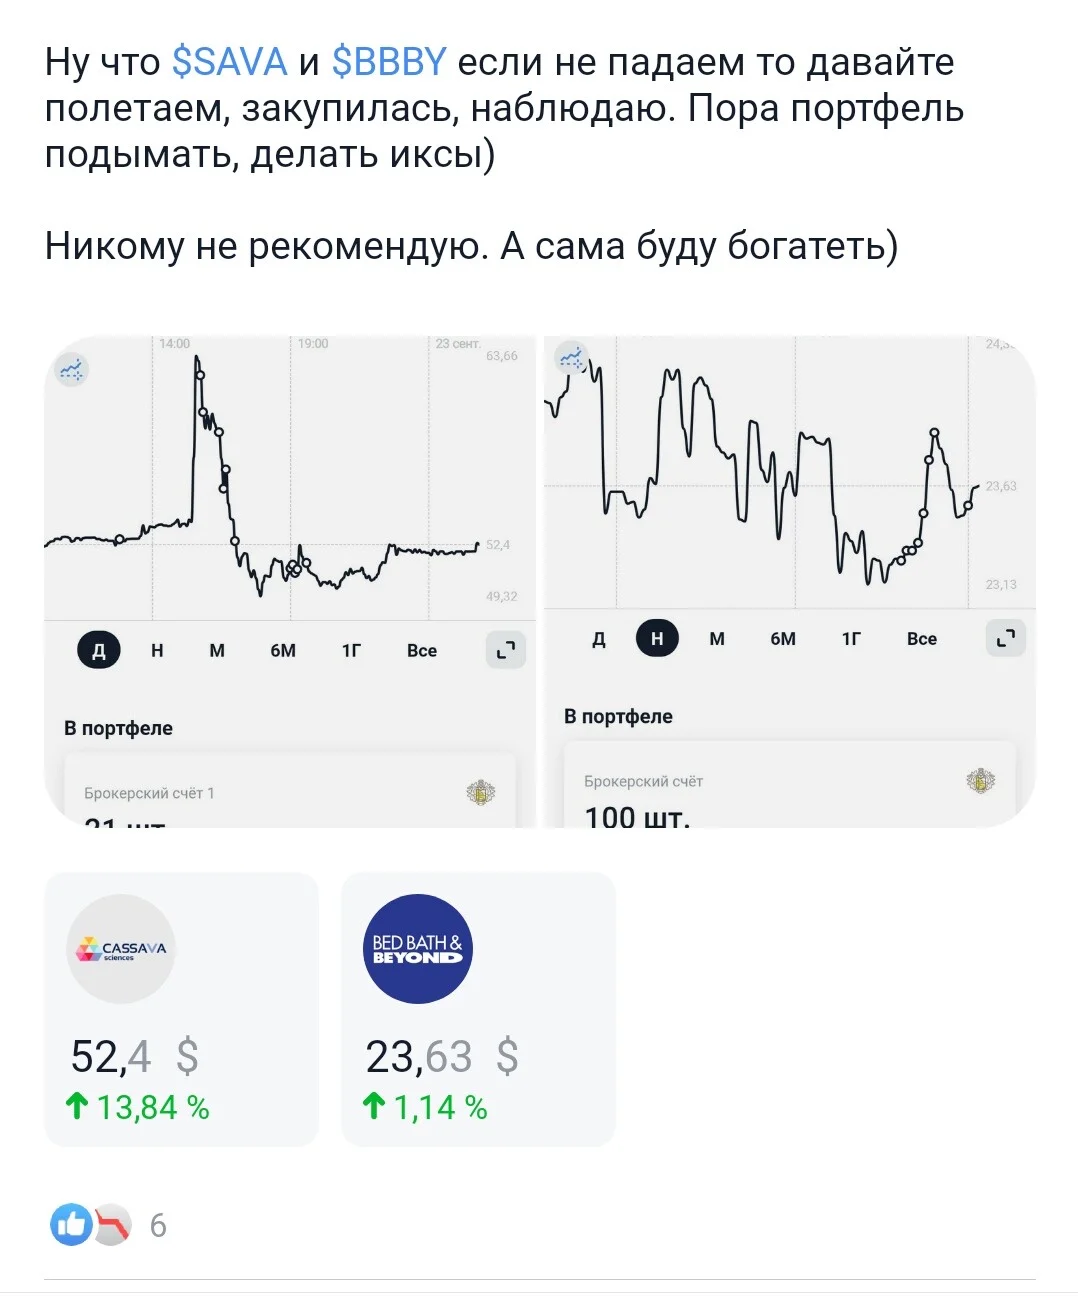Image resolution: width=1078 pixels, height=1303 pixels.
Task: Open the $BBBY ticker link
Action: click(x=388, y=62)
